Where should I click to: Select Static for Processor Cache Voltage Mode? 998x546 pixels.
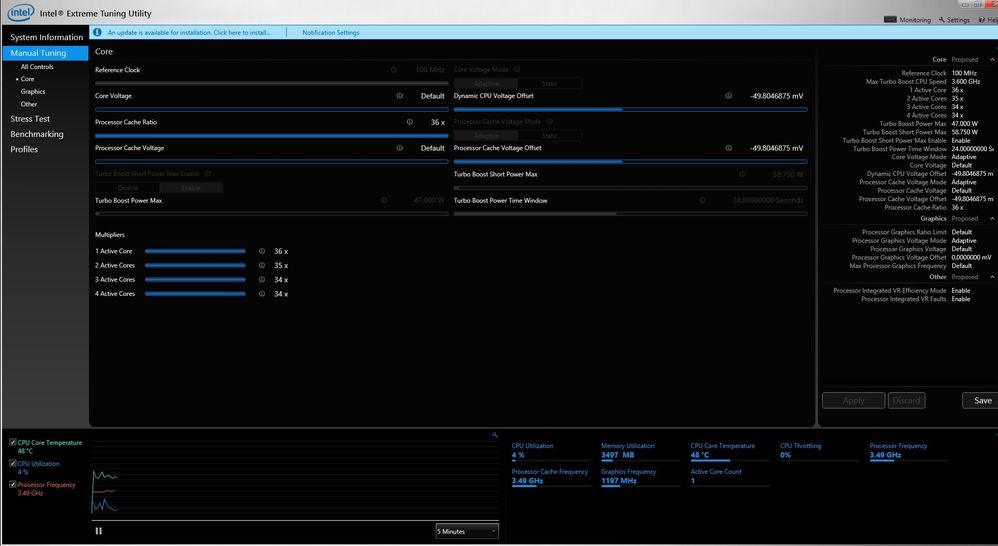(x=549, y=136)
